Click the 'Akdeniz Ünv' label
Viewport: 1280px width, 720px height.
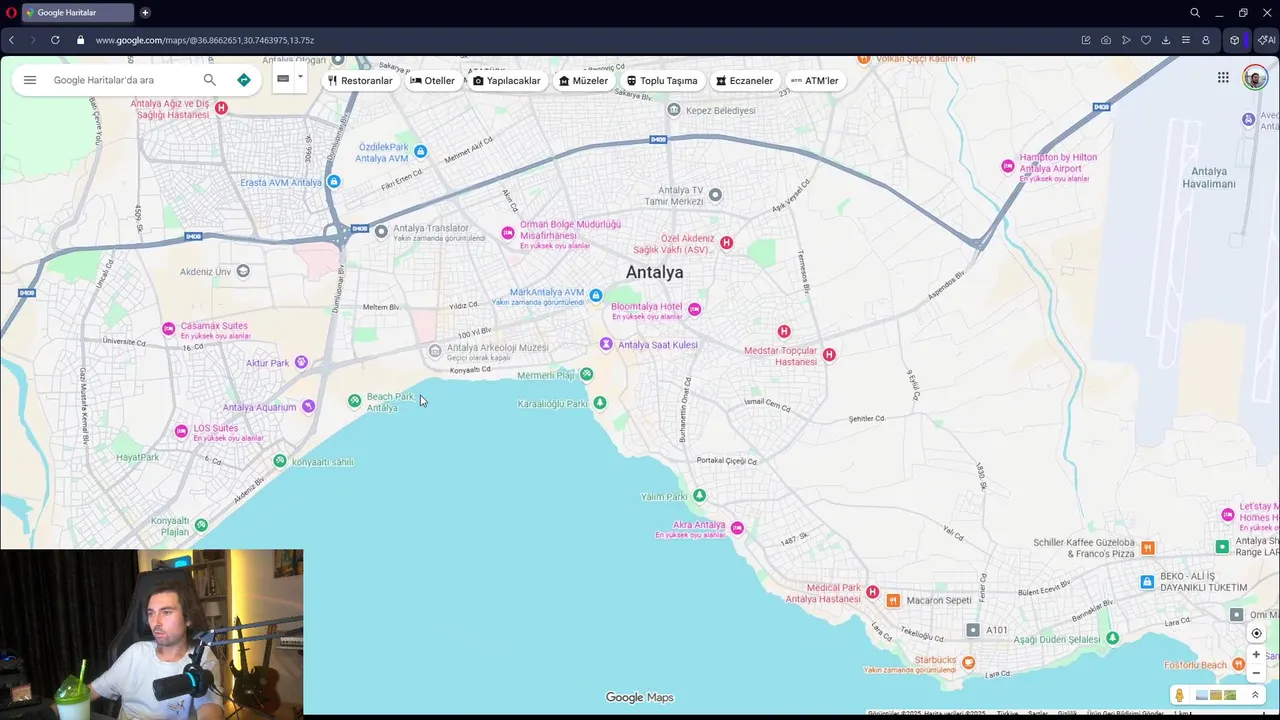click(x=205, y=272)
